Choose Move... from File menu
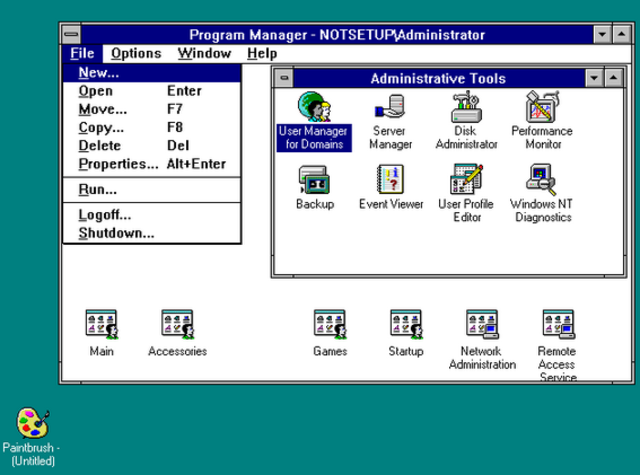 [152, 109]
